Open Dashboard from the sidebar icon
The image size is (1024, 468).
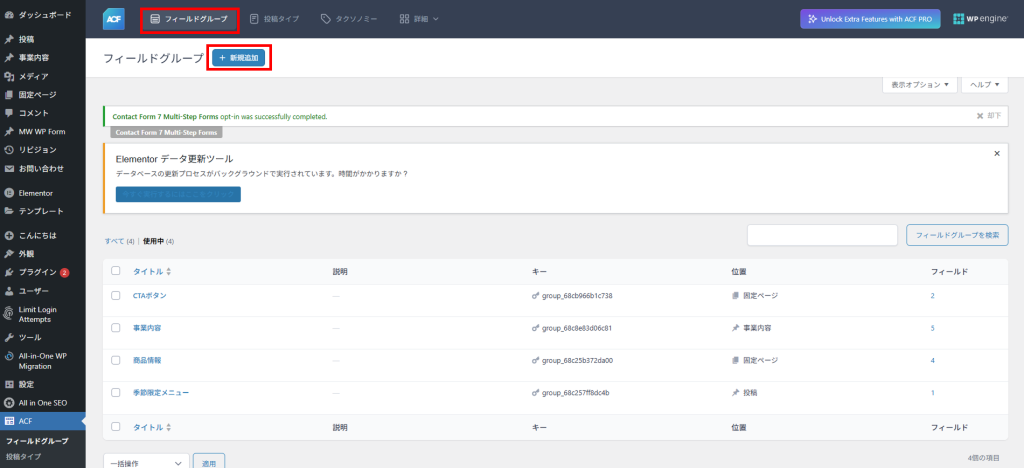coord(9,16)
